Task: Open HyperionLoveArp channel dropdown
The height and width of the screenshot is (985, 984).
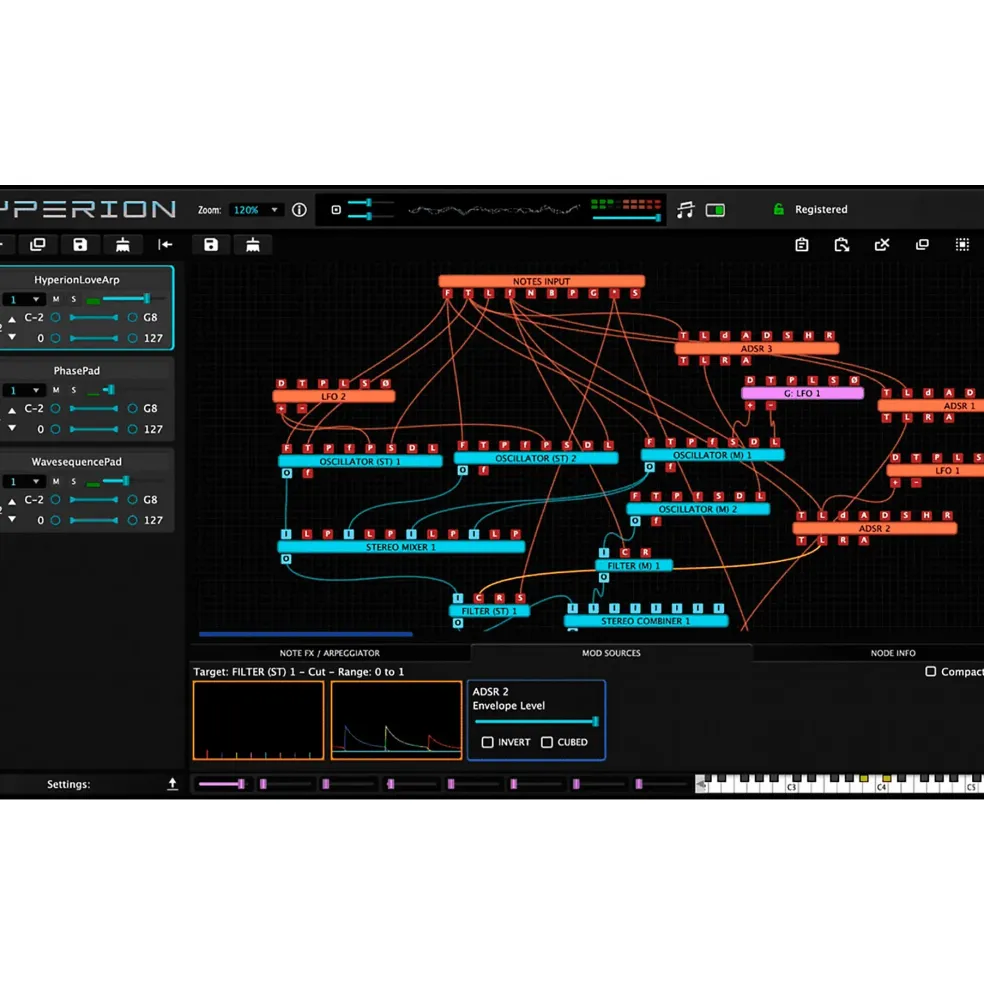Action: tap(23, 300)
